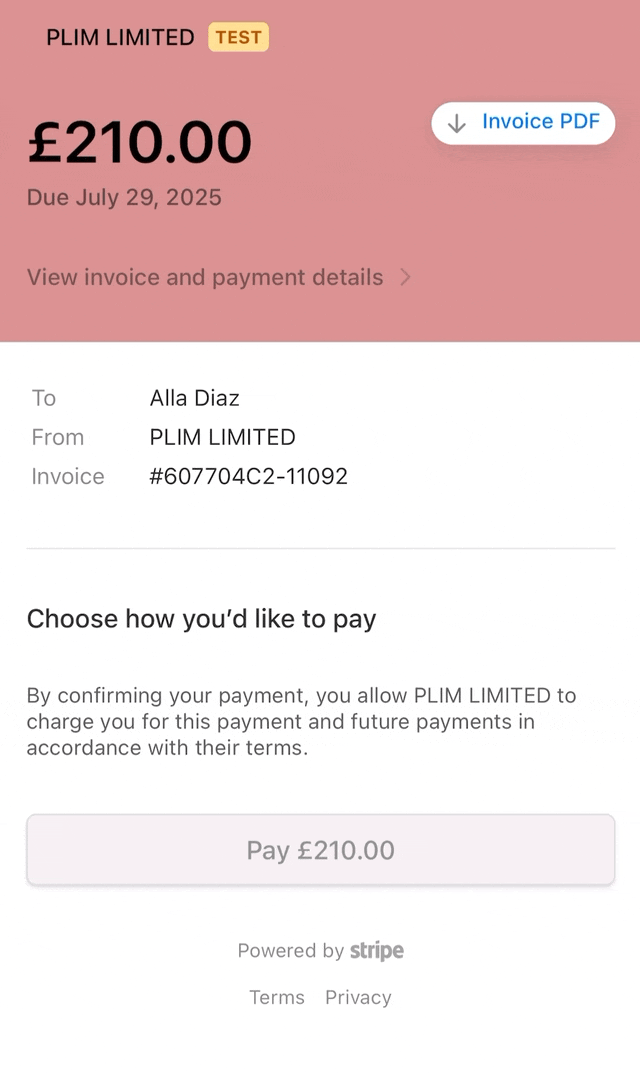Click invoice number #607704C2-11092
Viewport: 640px width, 1073px height.
click(248, 476)
